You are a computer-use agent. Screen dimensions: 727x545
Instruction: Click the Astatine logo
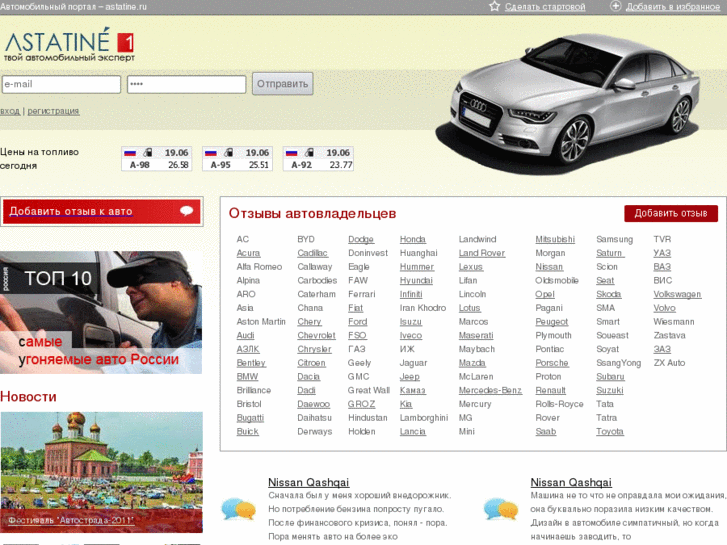[x=70, y=45]
